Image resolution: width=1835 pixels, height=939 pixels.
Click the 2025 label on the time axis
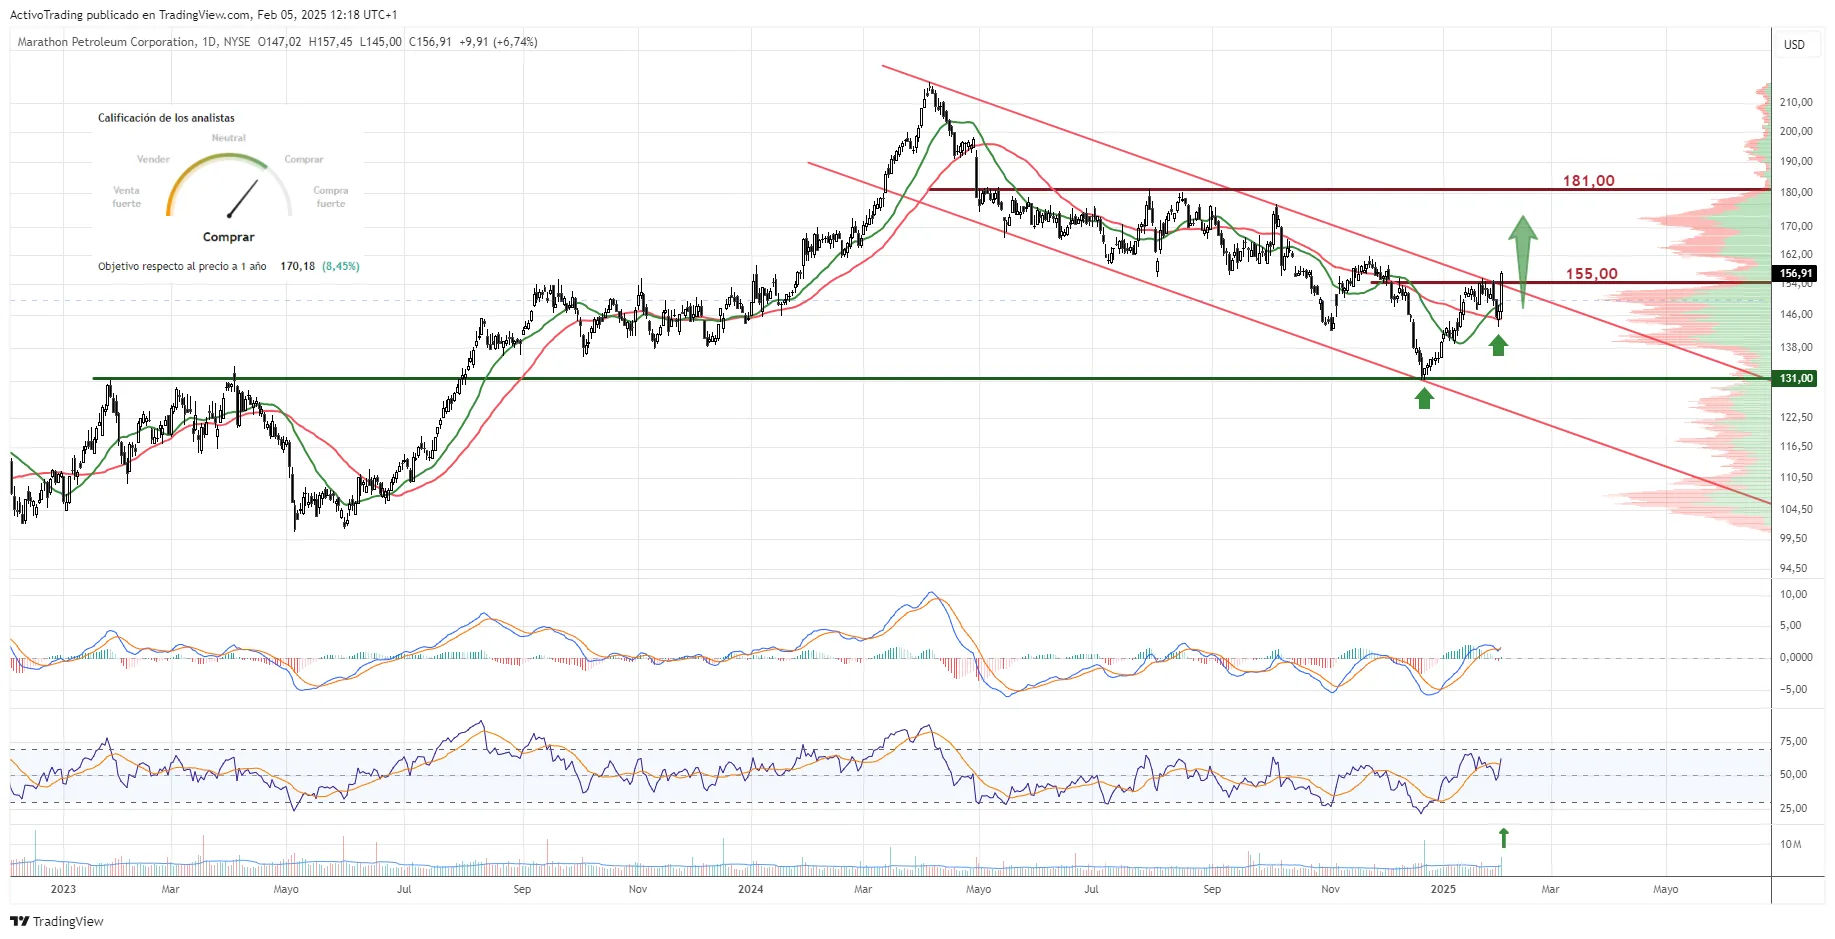(1443, 889)
